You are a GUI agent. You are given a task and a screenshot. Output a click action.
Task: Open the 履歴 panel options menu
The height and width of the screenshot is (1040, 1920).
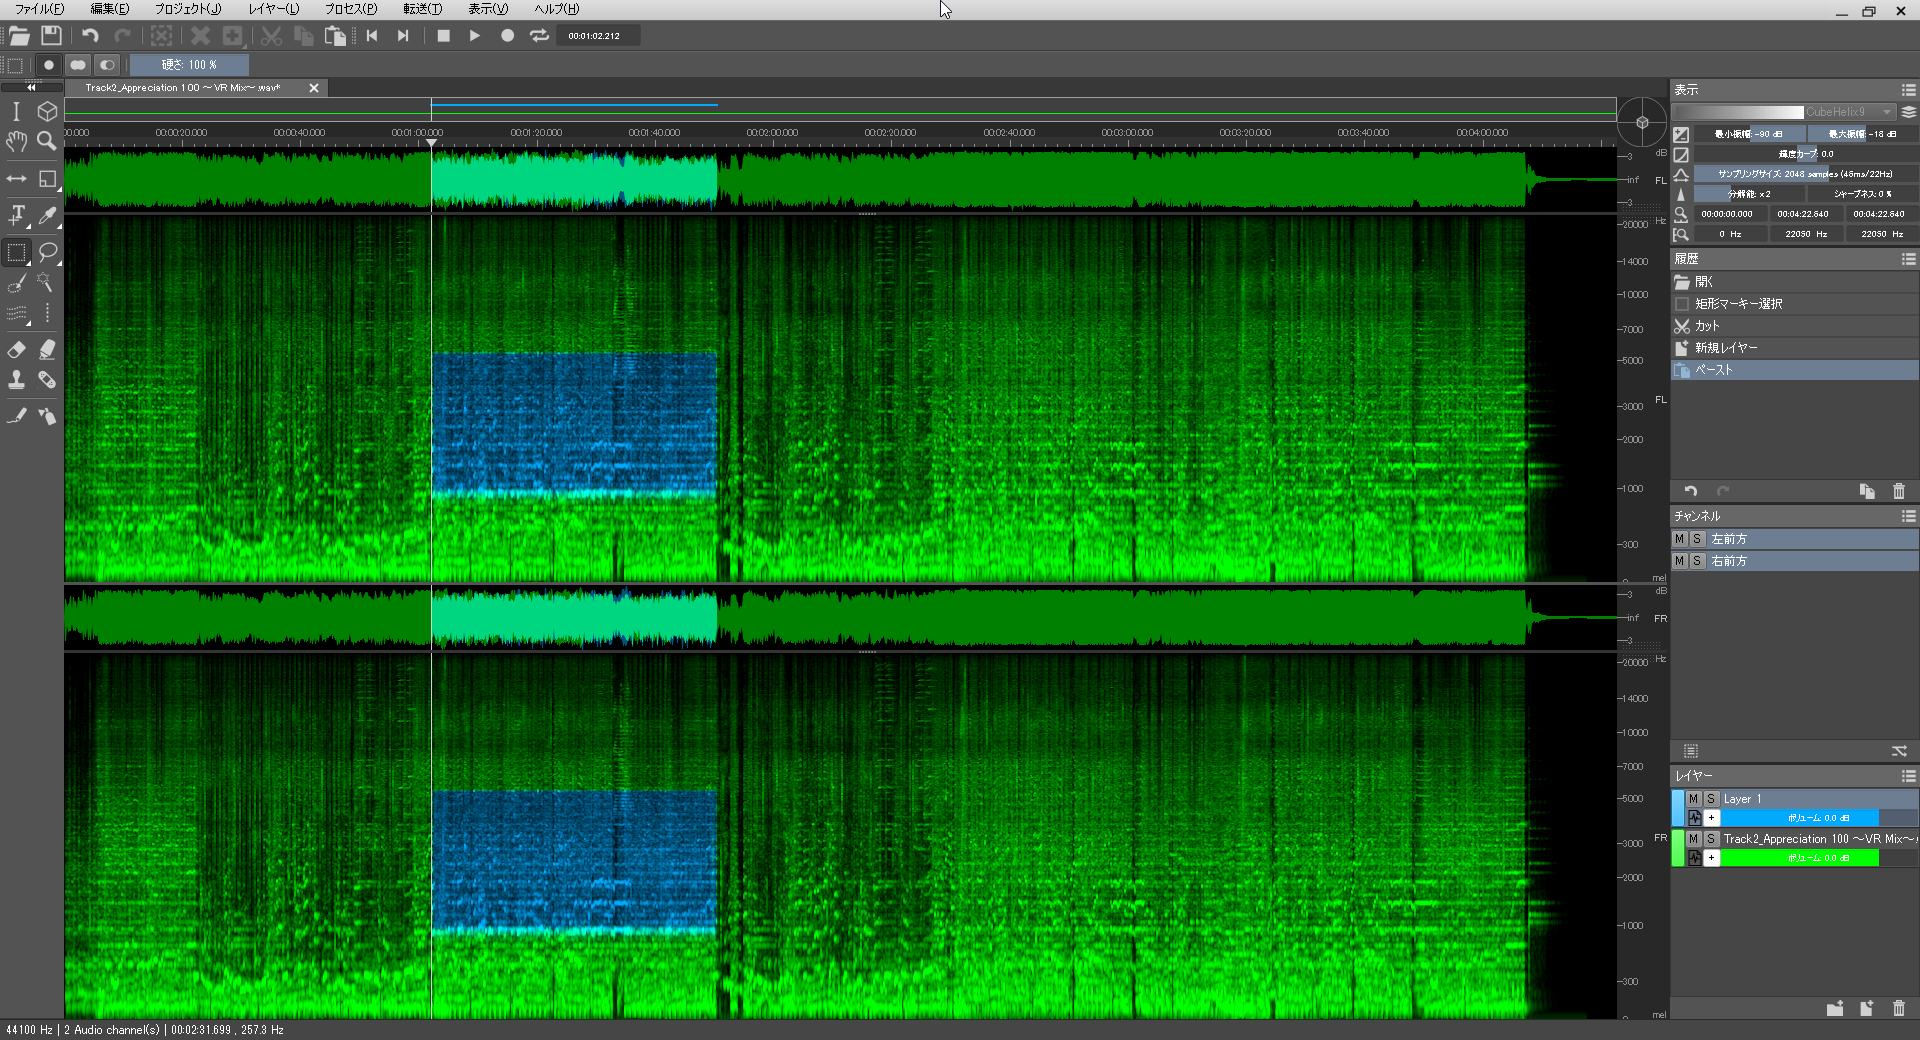coord(1908,259)
